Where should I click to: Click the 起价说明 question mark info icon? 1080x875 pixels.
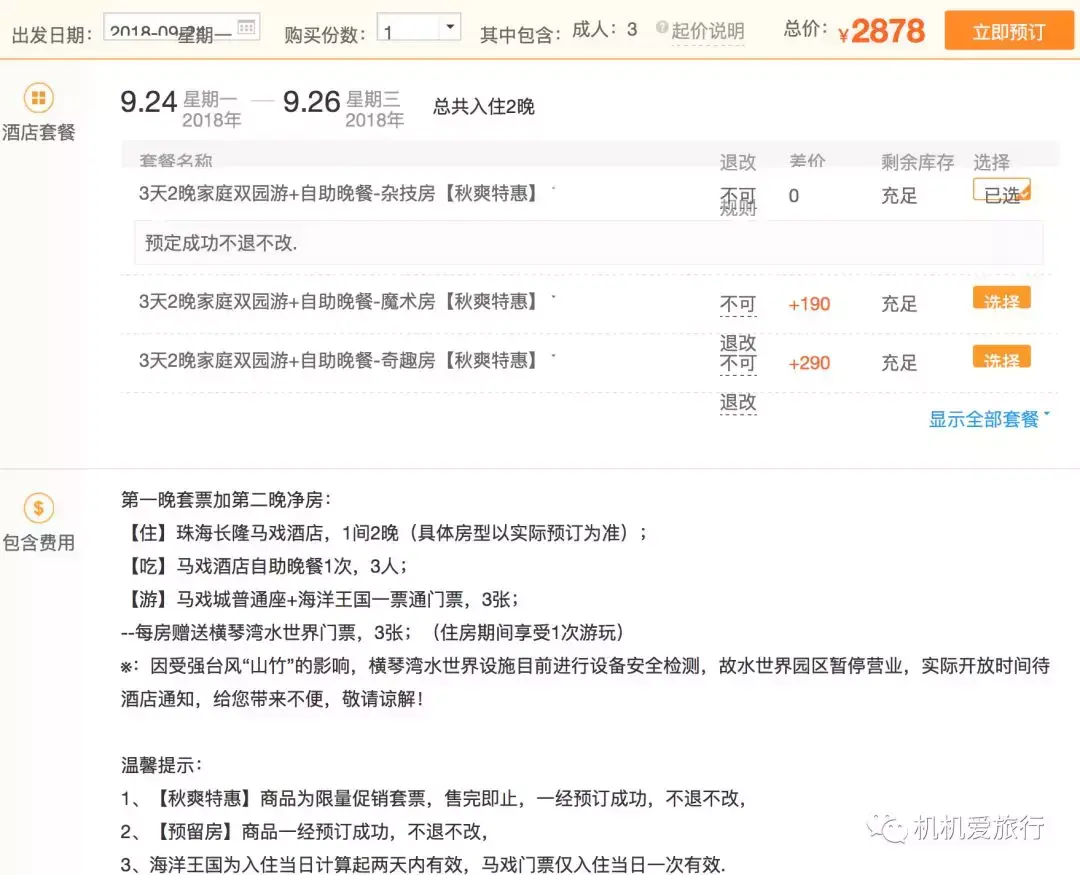click(664, 30)
